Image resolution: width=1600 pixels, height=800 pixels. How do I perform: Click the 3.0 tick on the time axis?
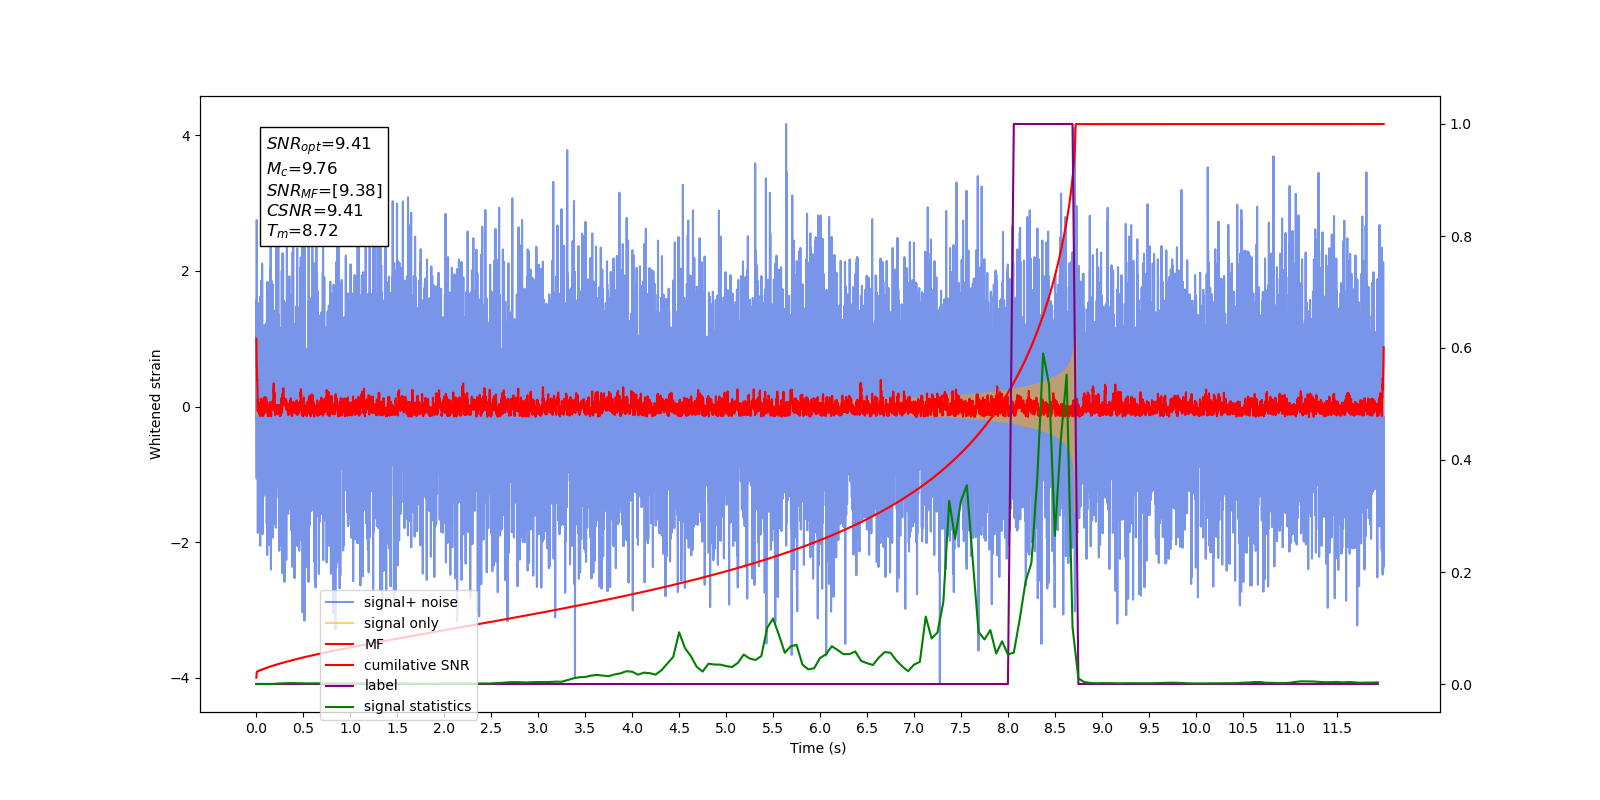coord(538,728)
